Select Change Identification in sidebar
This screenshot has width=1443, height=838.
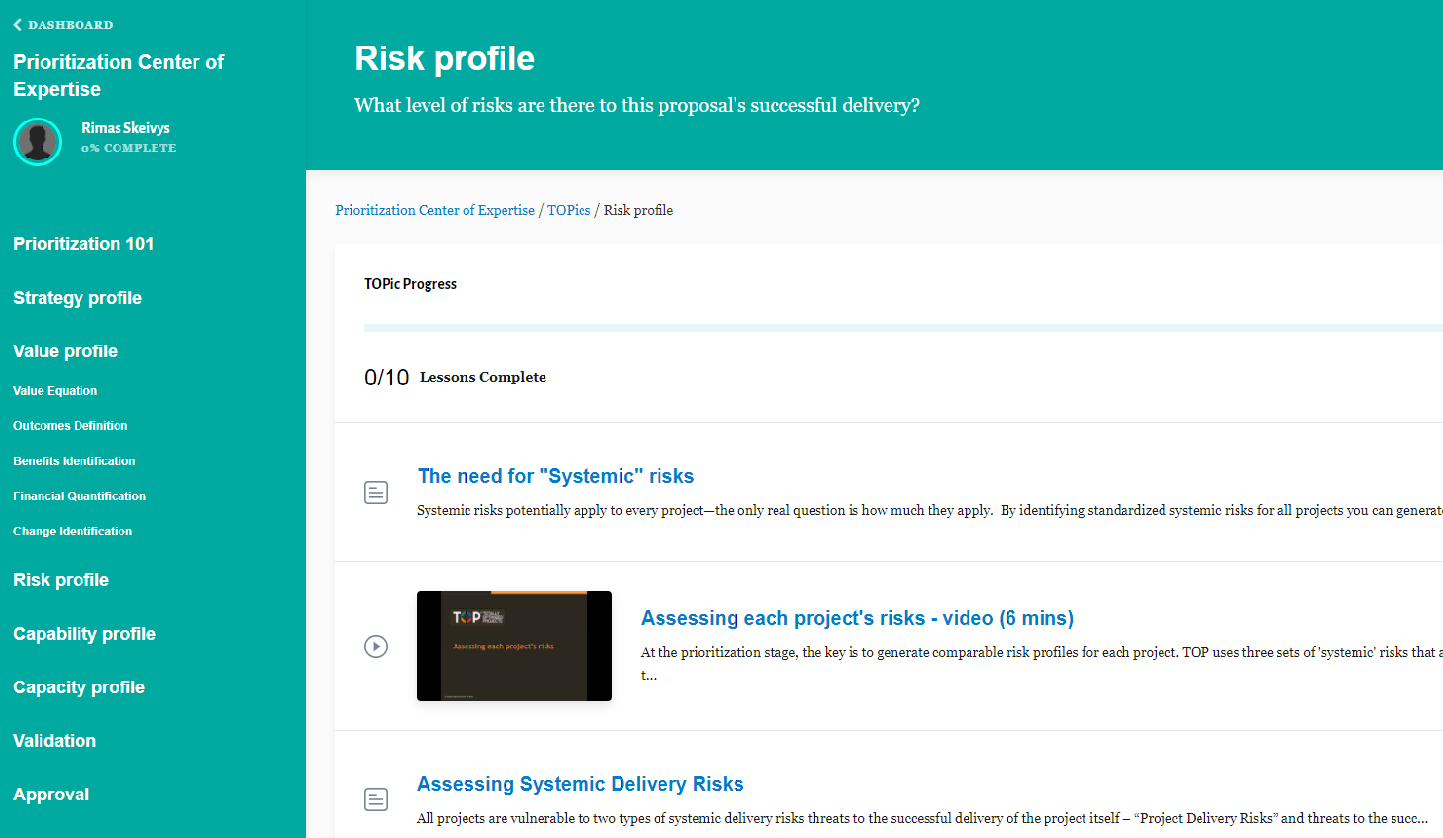(72, 531)
